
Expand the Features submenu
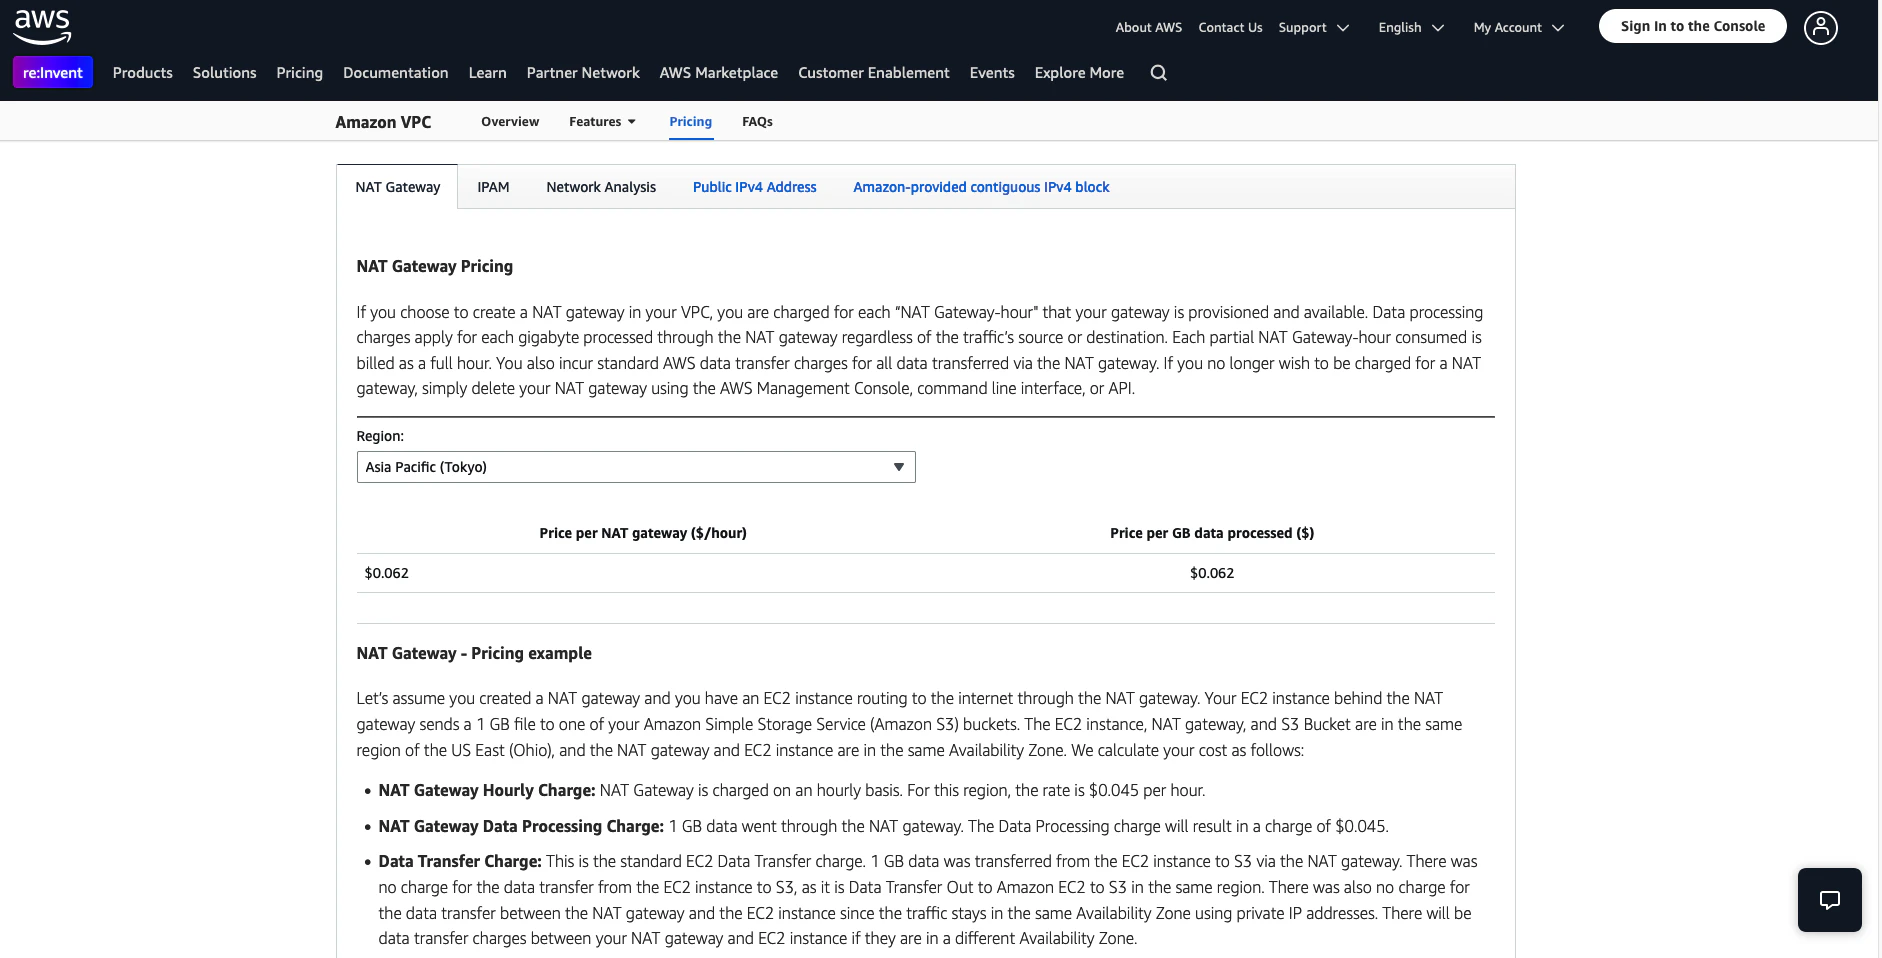pyautogui.click(x=602, y=122)
